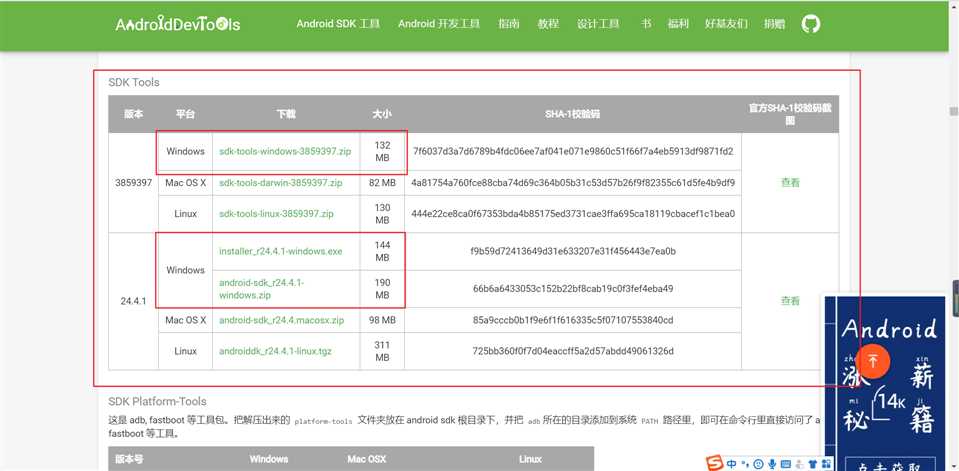Image resolution: width=959 pixels, height=471 pixels.
Task: Open Sogou skin shirt icon
Action: click(x=813, y=464)
